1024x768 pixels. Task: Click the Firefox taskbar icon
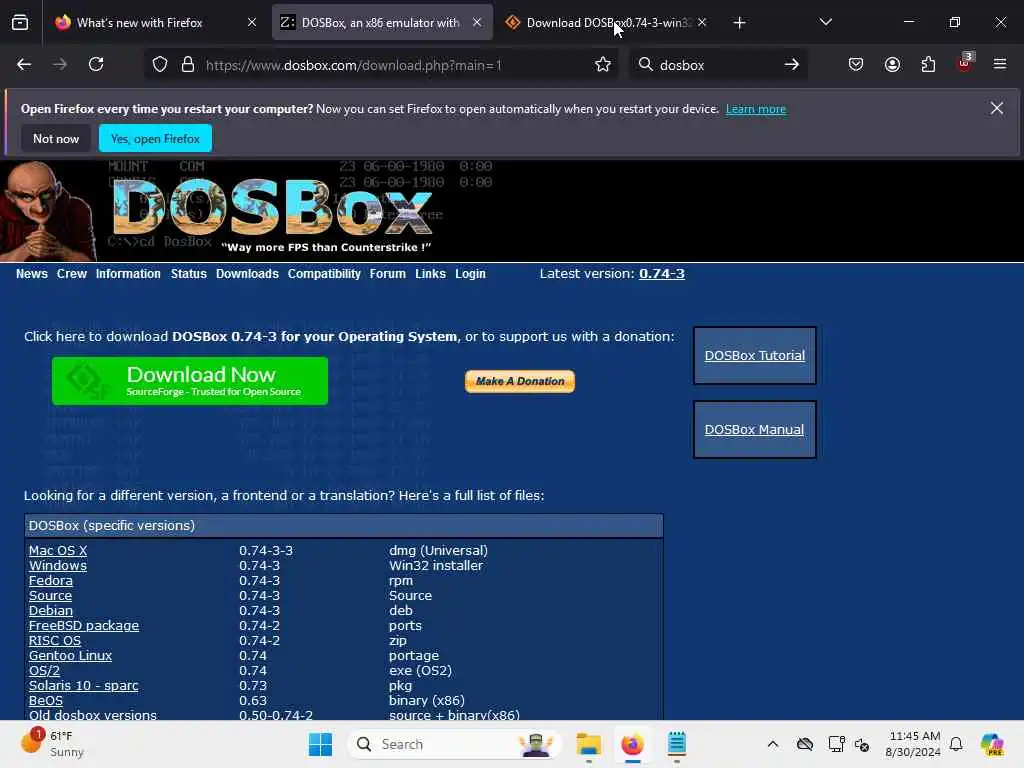coord(632,744)
